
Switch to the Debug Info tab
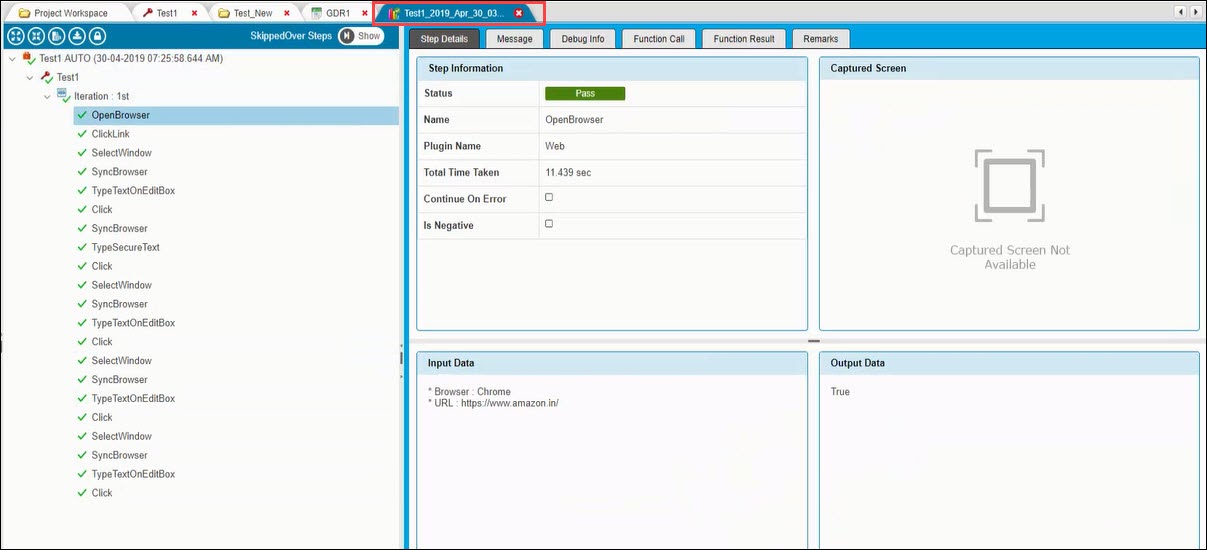click(x=582, y=39)
